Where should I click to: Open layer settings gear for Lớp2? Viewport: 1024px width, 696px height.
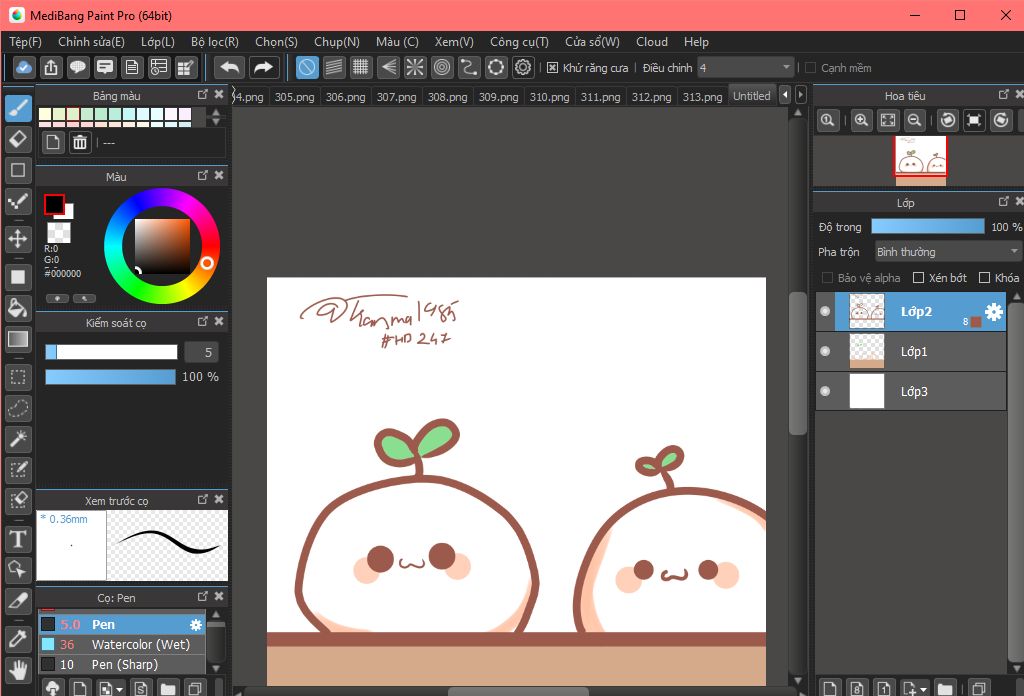click(993, 312)
